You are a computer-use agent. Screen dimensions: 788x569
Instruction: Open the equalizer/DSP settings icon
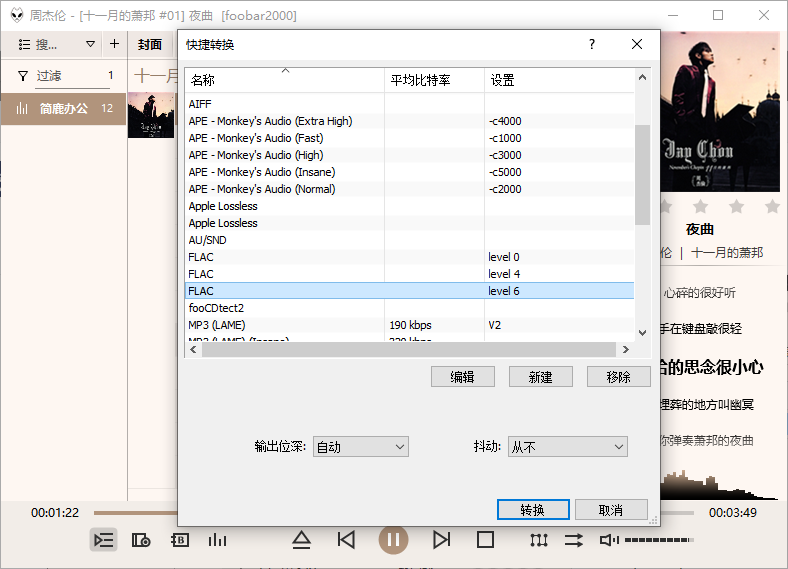[x=539, y=540]
